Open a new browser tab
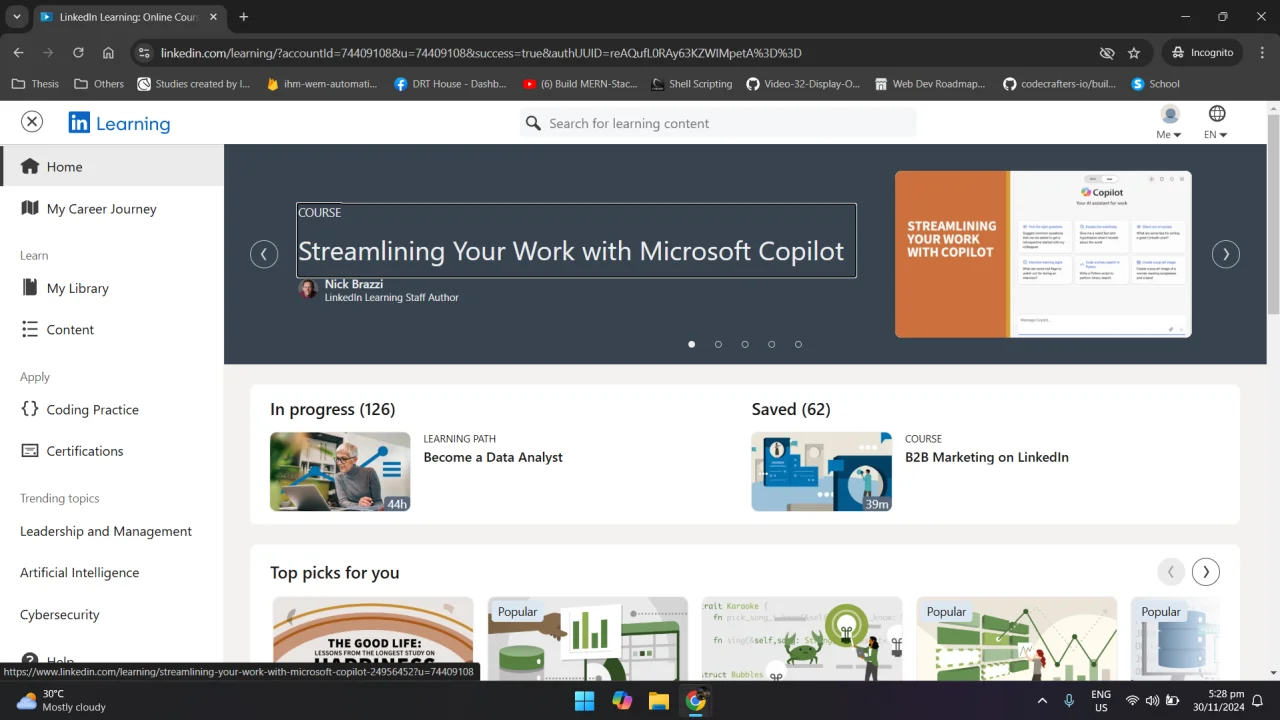This screenshot has width=1280, height=720. click(x=243, y=17)
